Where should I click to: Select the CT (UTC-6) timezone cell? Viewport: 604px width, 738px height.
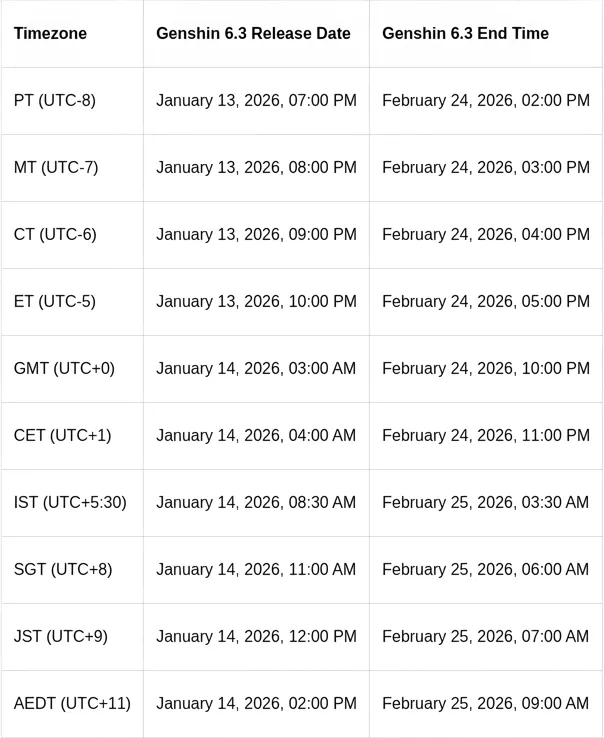[x=55, y=235]
